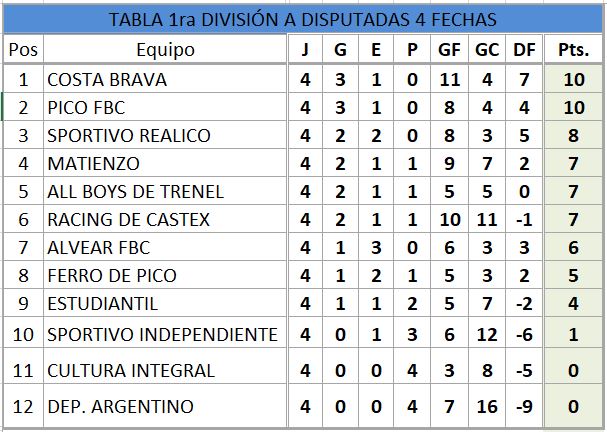The width and height of the screenshot is (607, 432).
Task: Select the Equipo column header
Action: click(165, 50)
